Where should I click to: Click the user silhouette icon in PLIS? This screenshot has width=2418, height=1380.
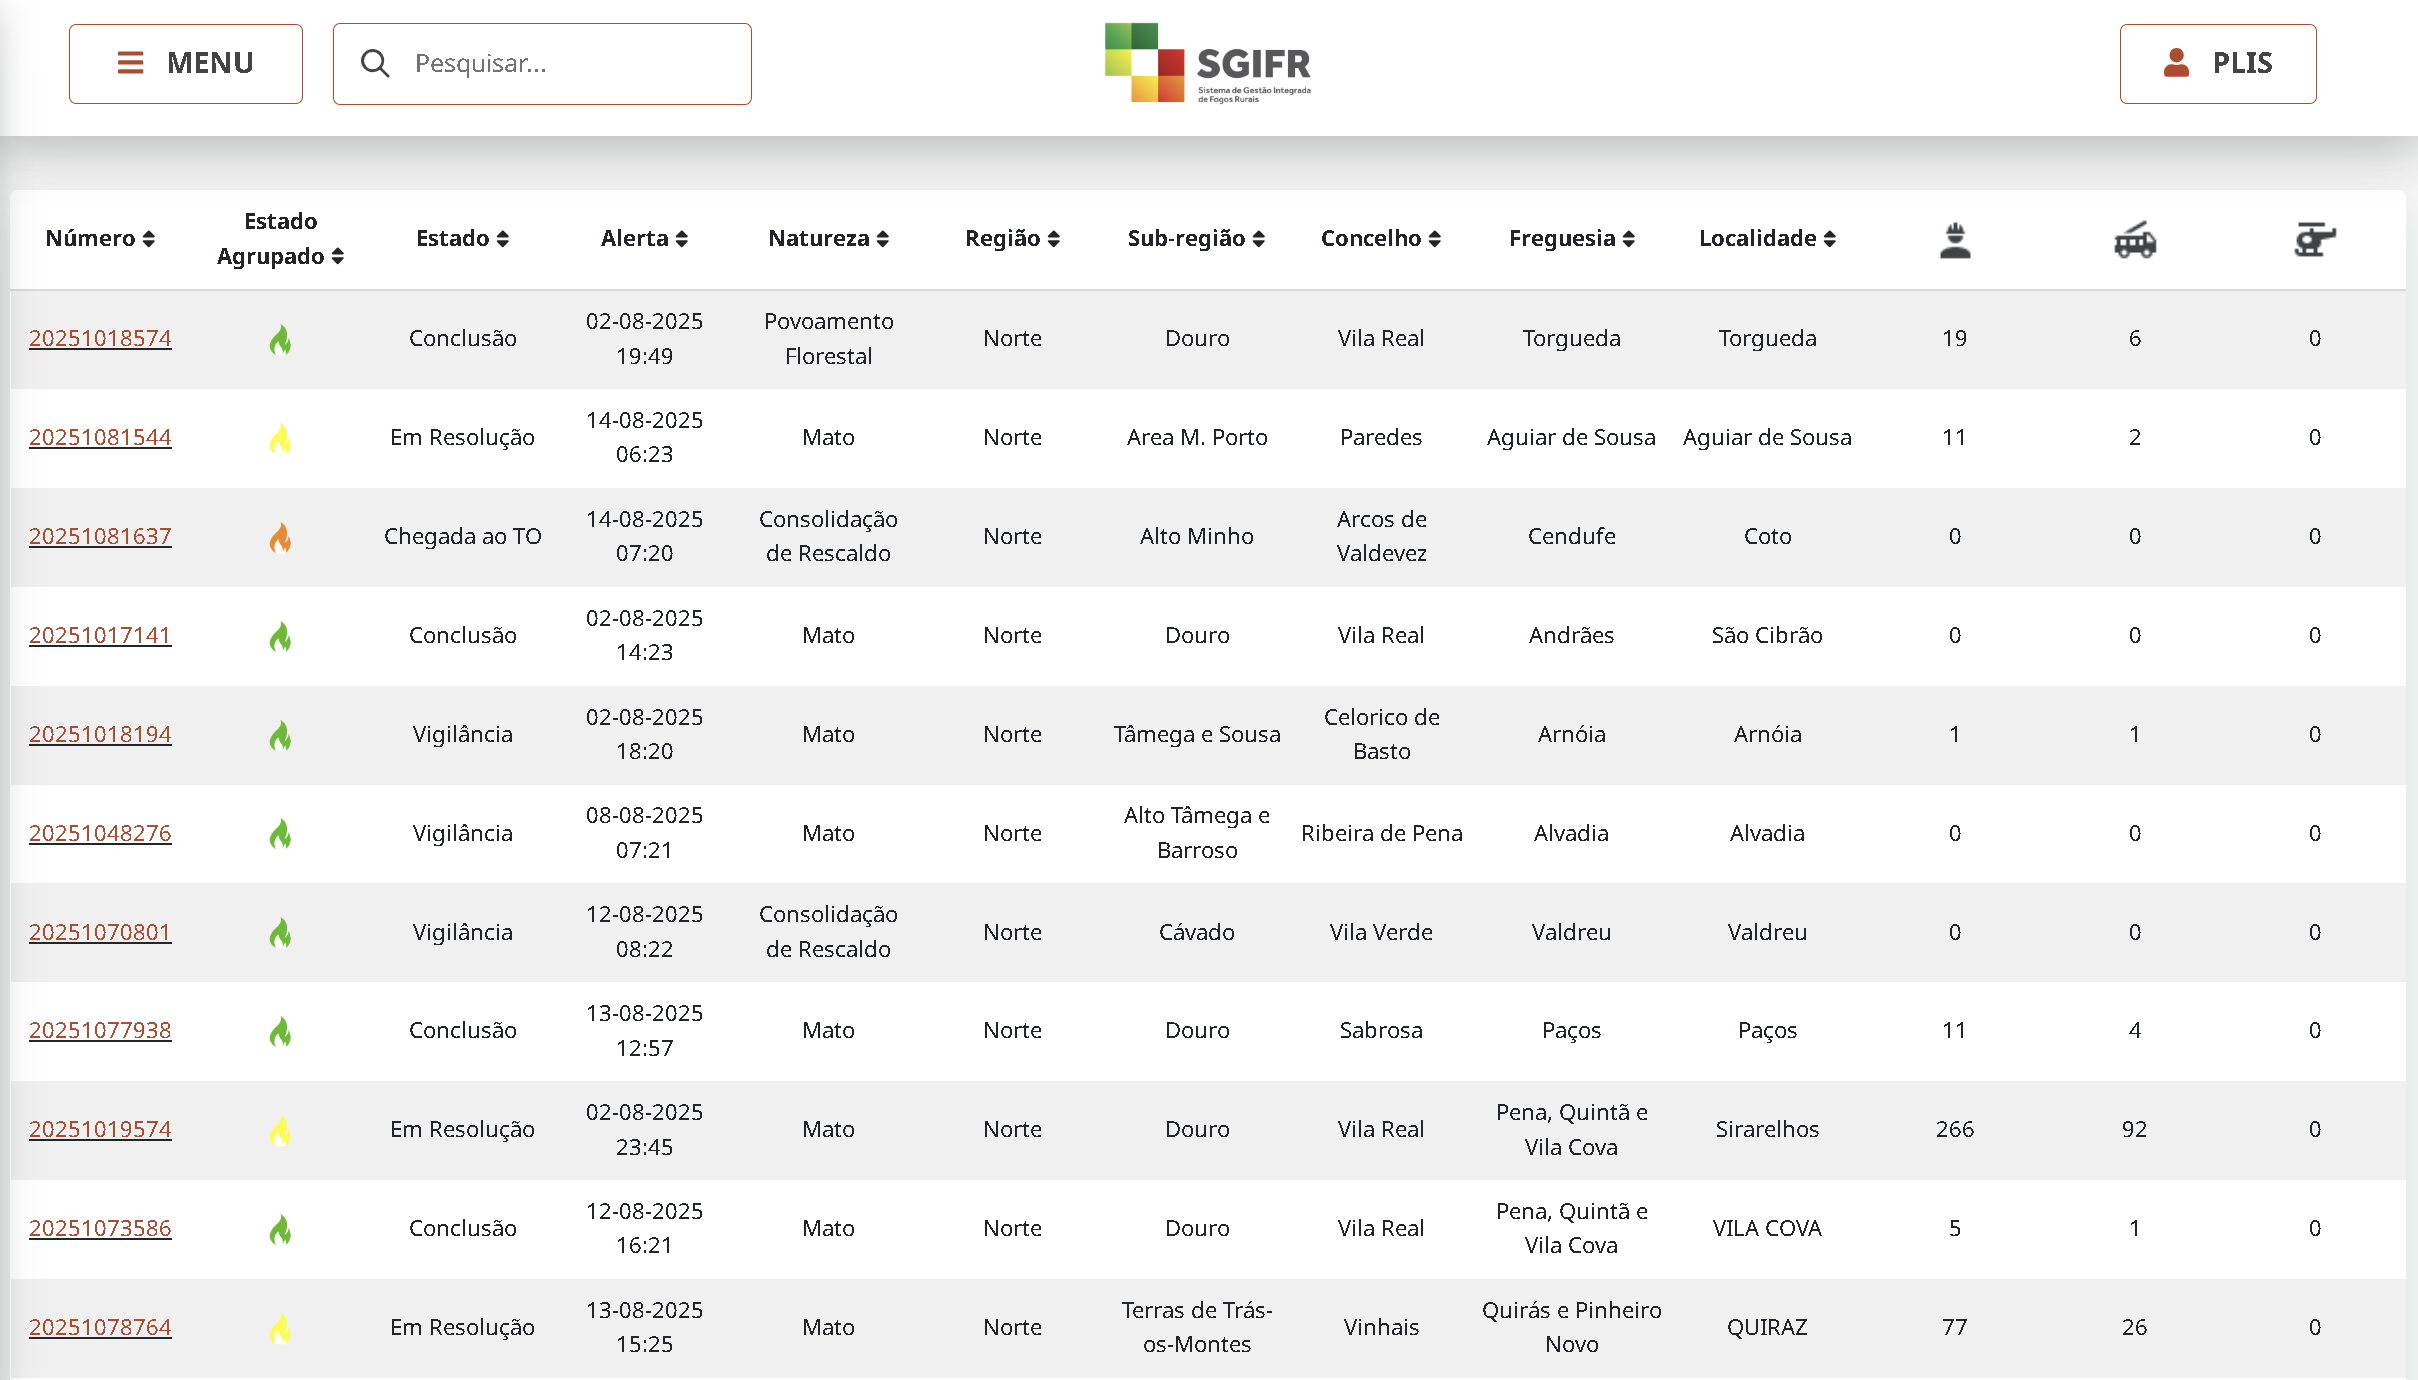[x=2176, y=63]
